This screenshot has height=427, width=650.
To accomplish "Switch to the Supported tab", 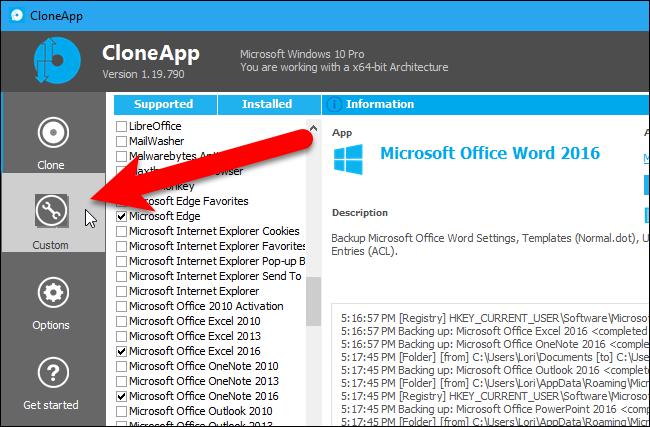I will point(165,104).
